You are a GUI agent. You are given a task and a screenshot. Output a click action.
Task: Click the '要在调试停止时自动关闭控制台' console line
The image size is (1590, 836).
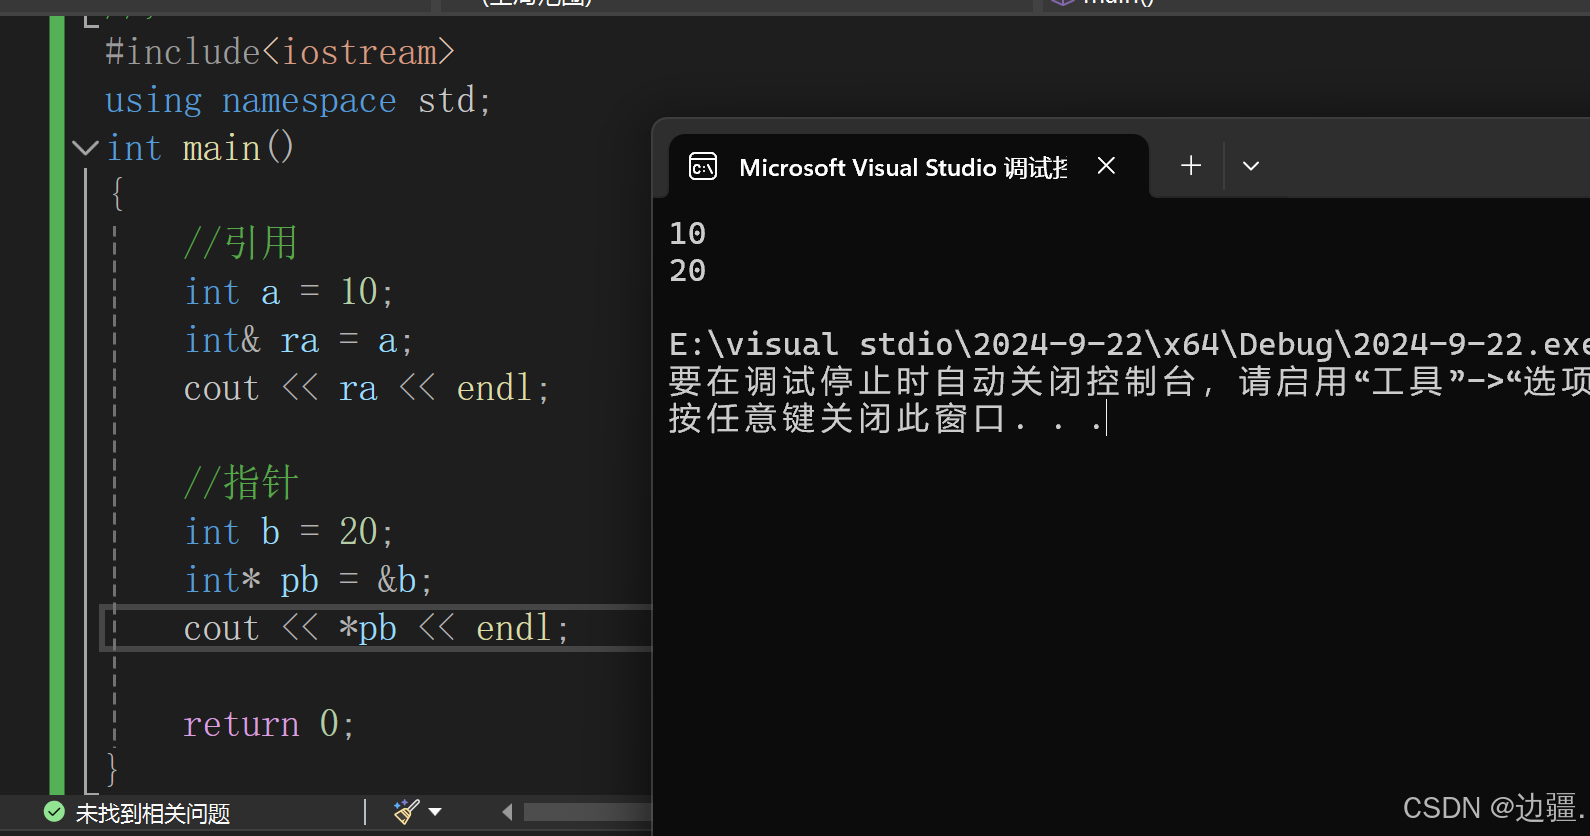1129,382
